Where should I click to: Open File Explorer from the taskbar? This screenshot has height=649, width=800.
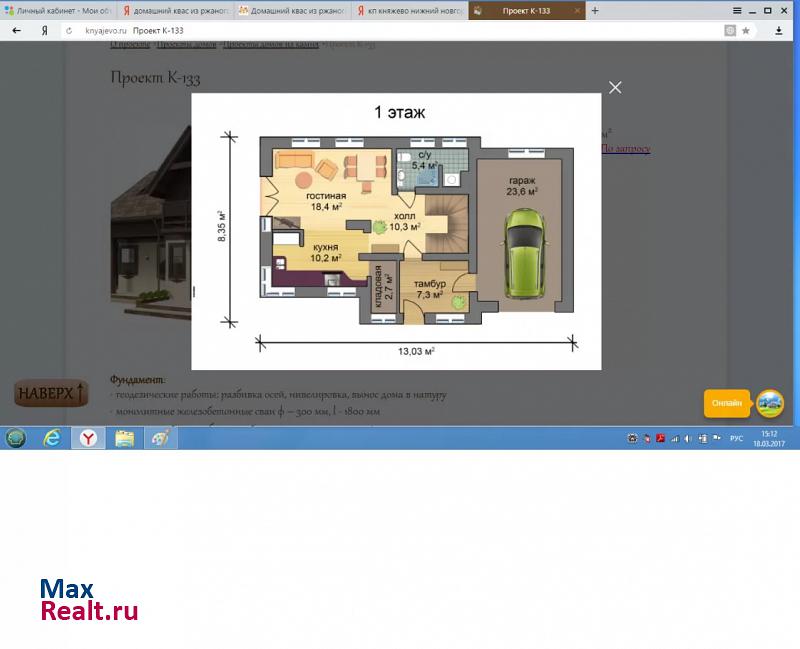[124, 438]
